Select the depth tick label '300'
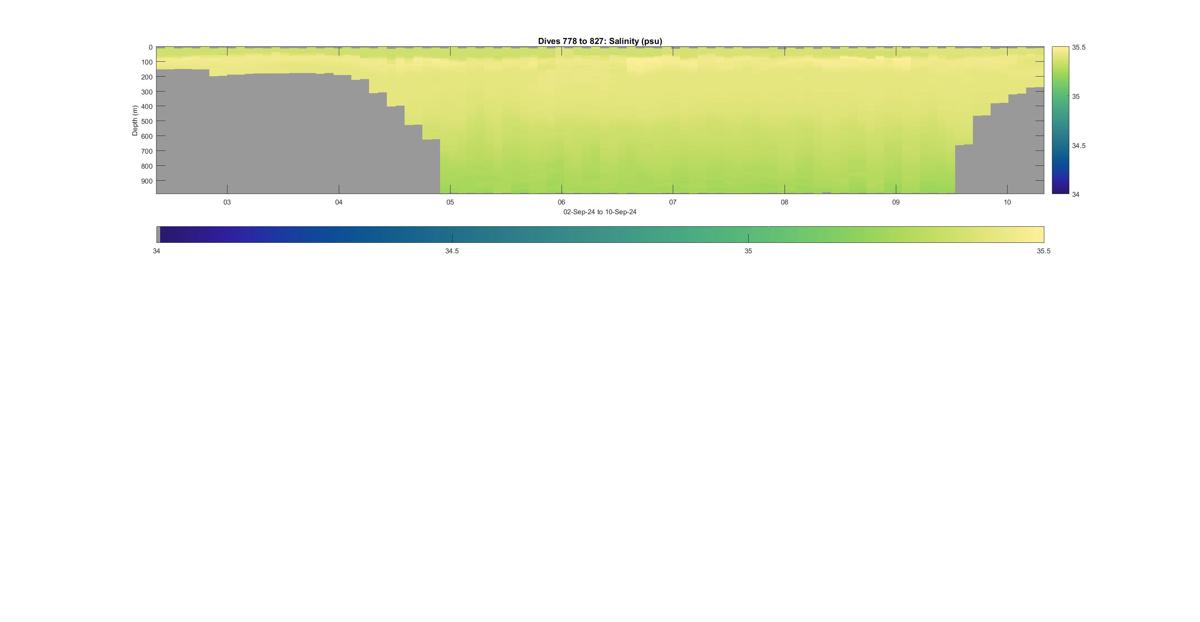This screenshot has height=622, width=1200. tap(147, 92)
